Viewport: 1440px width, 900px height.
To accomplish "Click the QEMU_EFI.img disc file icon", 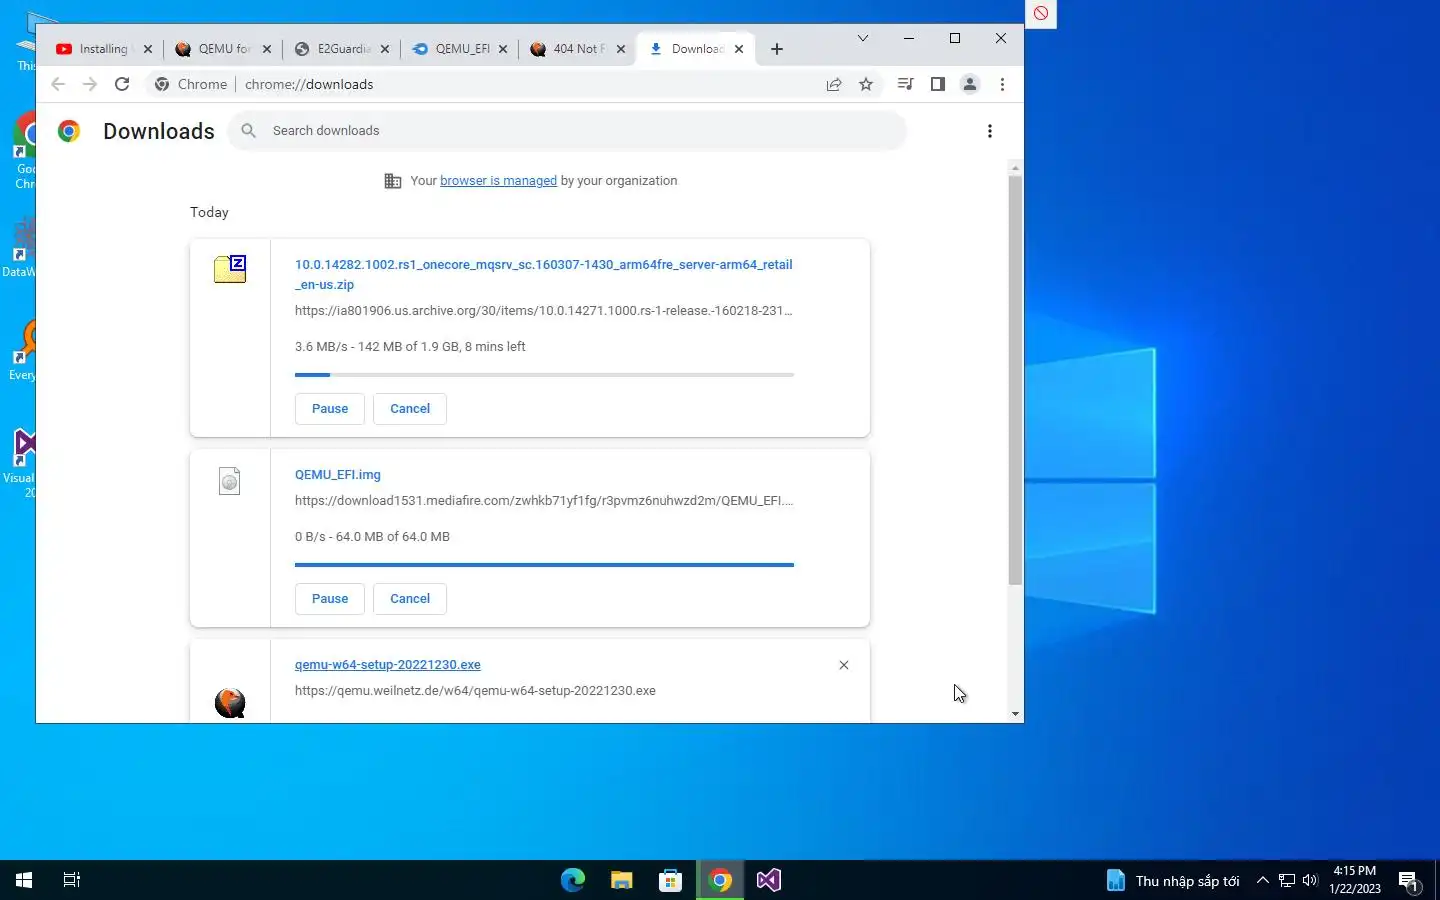I will coord(230,481).
